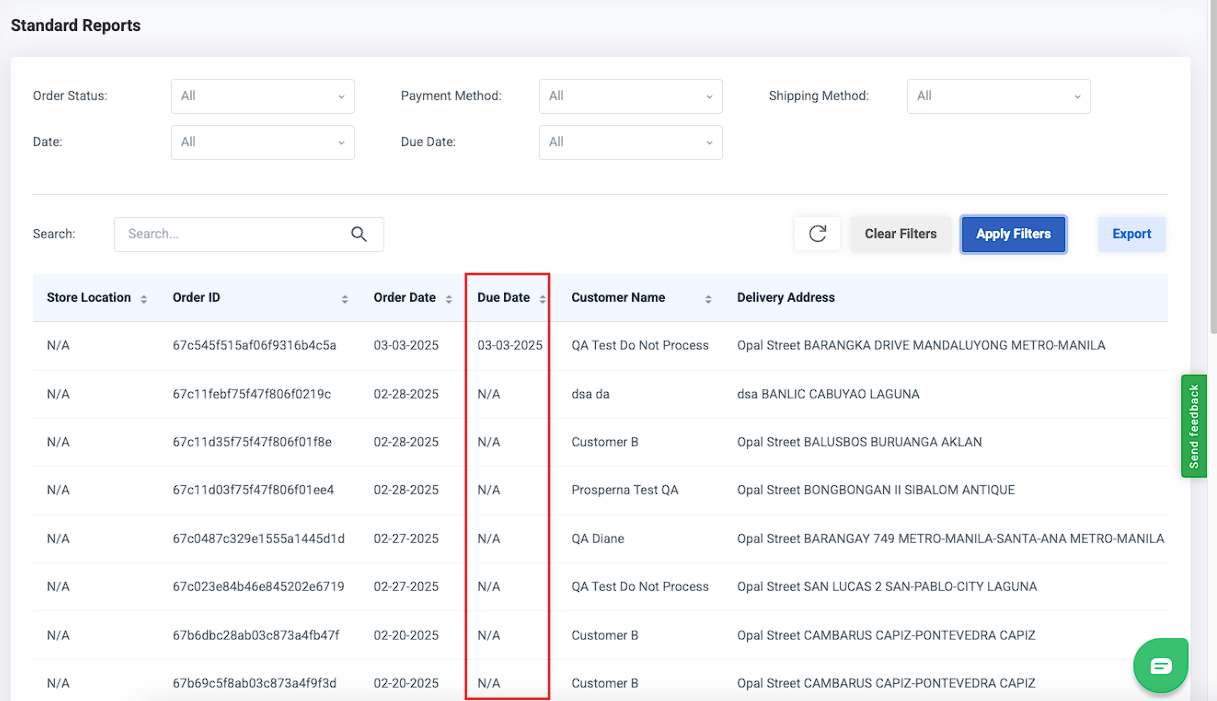The width and height of the screenshot is (1217, 701).
Task: Sort by Due Date column arrows
Action: tap(543, 299)
